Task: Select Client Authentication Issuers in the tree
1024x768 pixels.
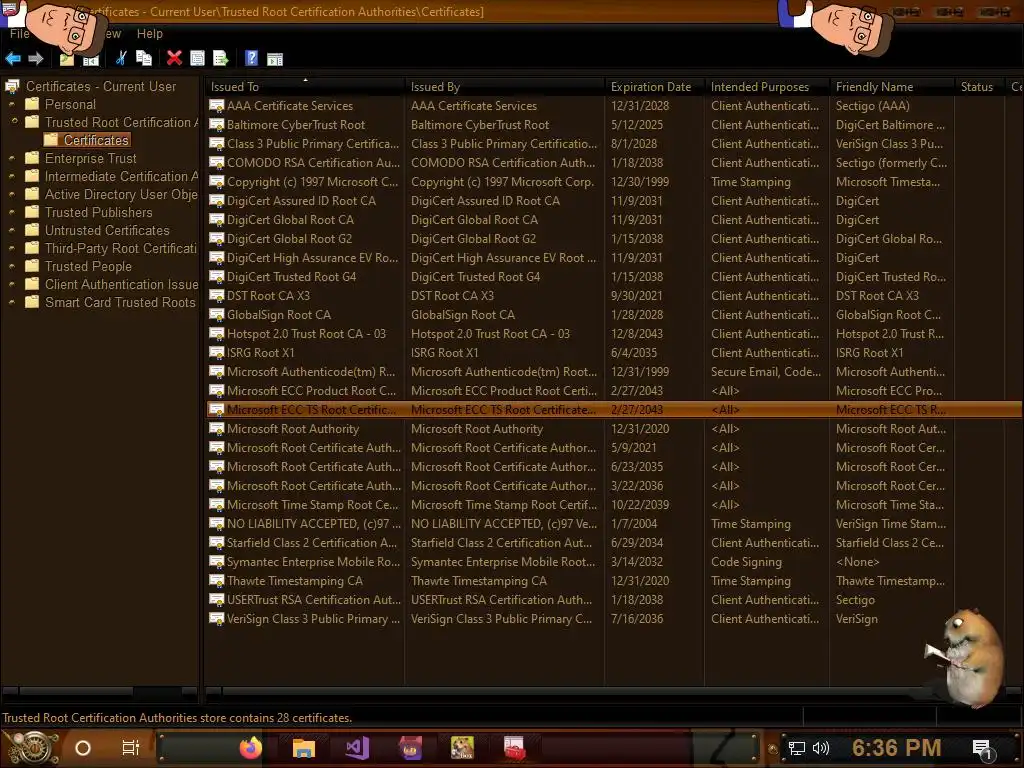Action: pos(121,285)
